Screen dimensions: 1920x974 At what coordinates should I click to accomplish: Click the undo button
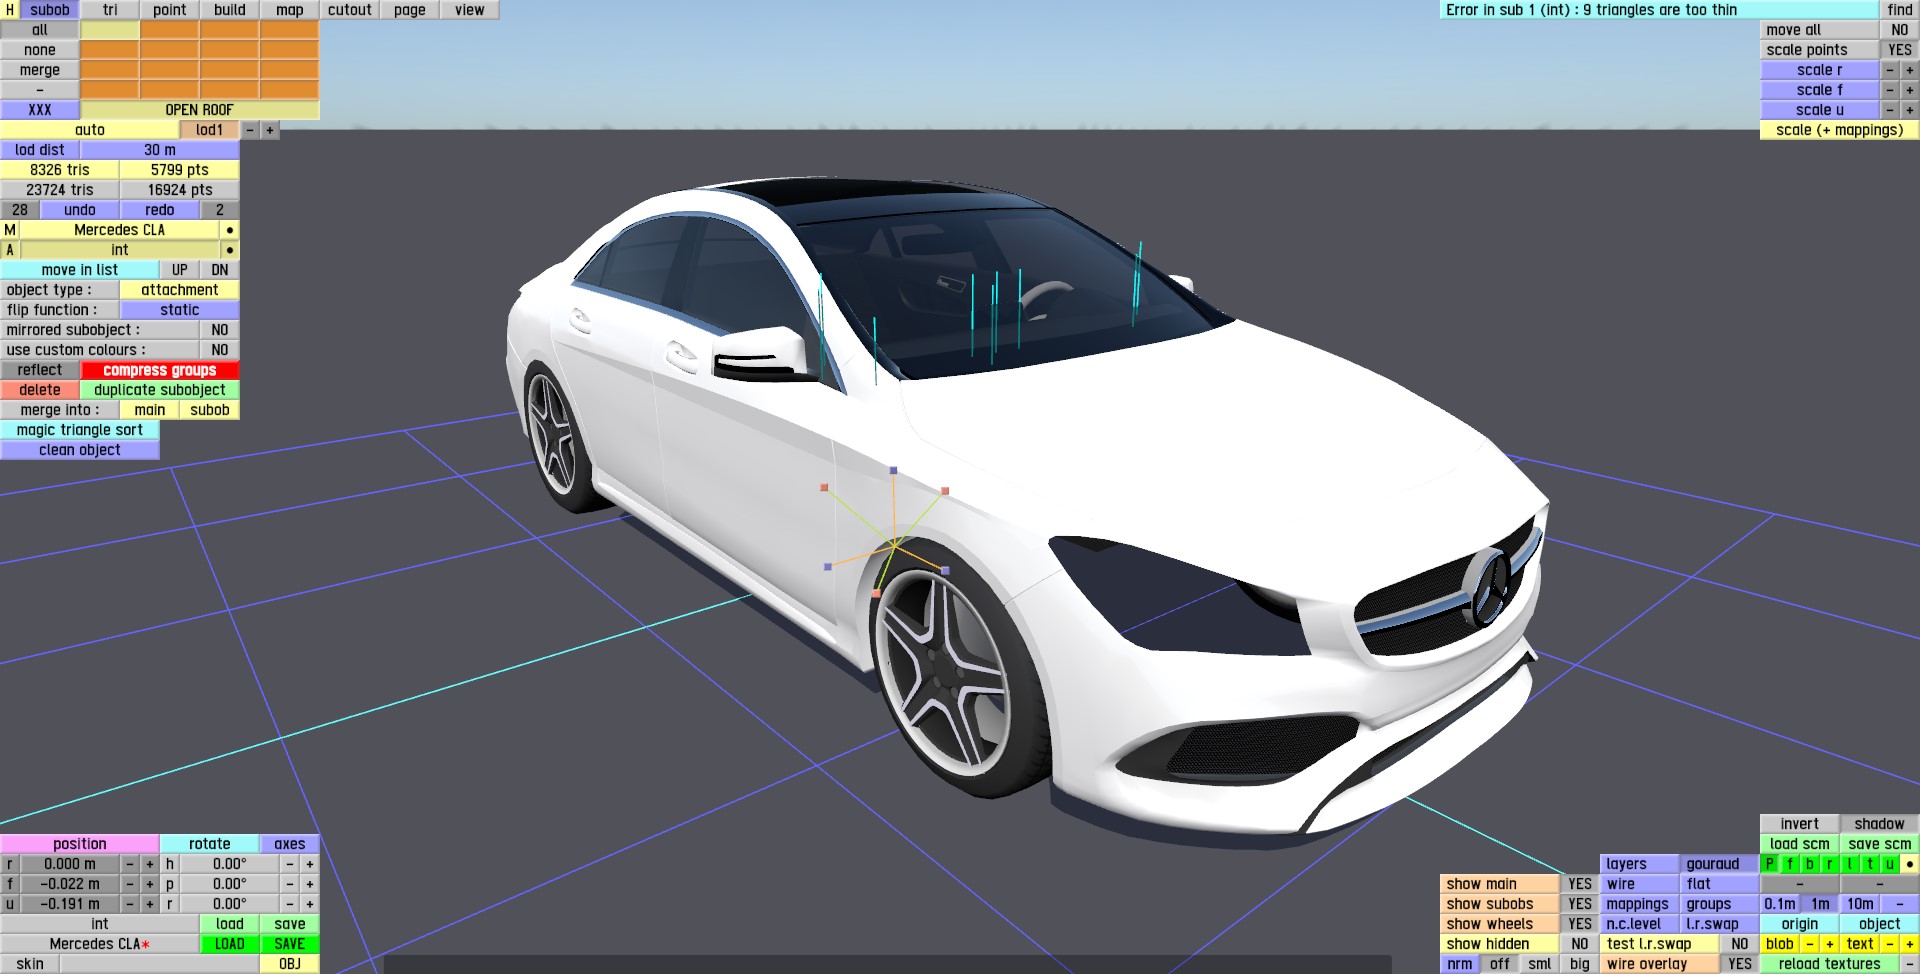click(80, 210)
